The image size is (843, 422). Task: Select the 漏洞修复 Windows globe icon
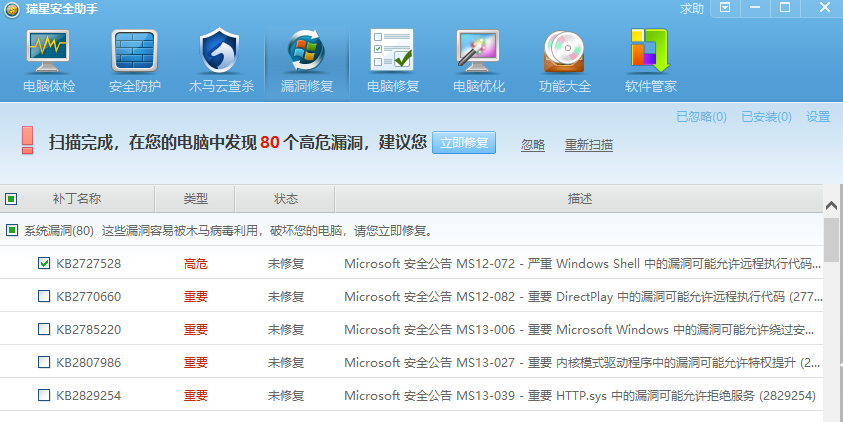coord(306,52)
